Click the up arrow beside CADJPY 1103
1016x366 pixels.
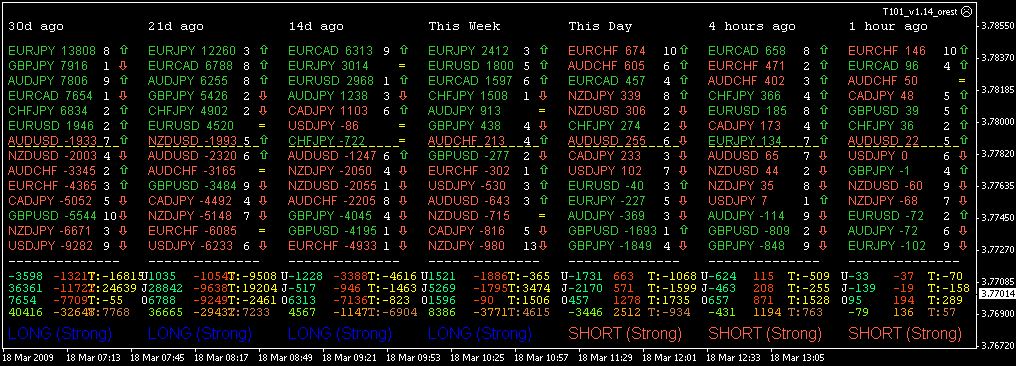(404, 111)
